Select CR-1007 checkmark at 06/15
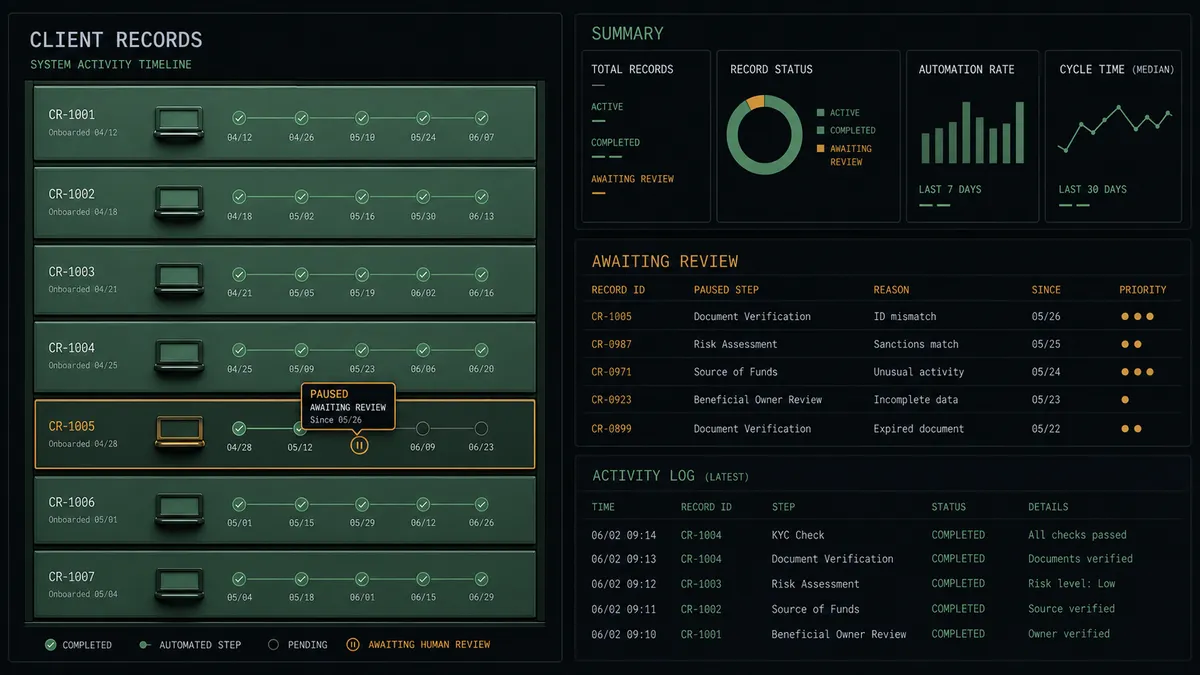The width and height of the screenshot is (1200, 675). [x=423, y=579]
